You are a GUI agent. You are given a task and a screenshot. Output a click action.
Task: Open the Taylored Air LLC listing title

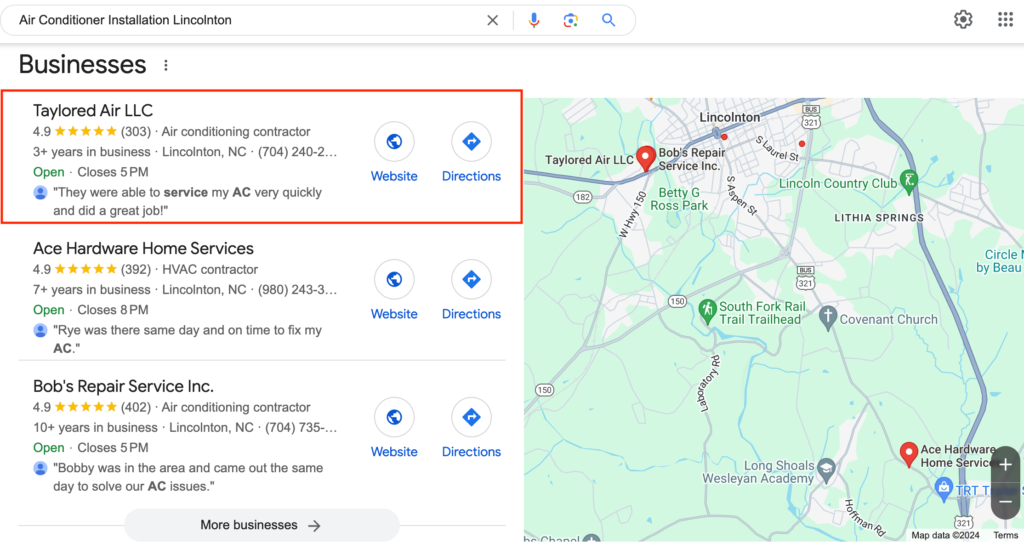point(93,110)
